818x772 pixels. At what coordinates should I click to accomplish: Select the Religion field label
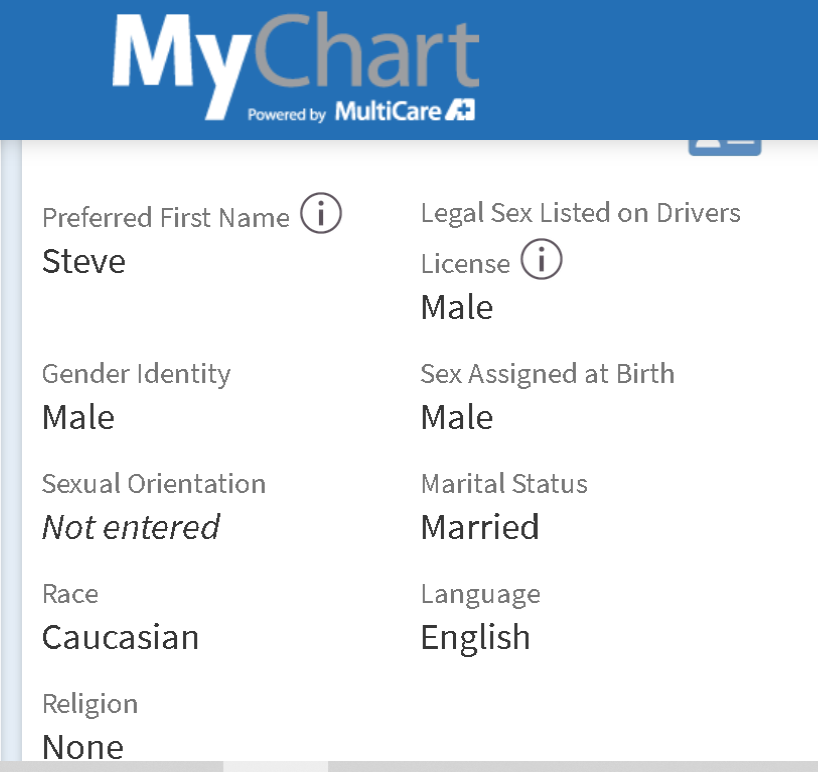[x=90, y=704]
